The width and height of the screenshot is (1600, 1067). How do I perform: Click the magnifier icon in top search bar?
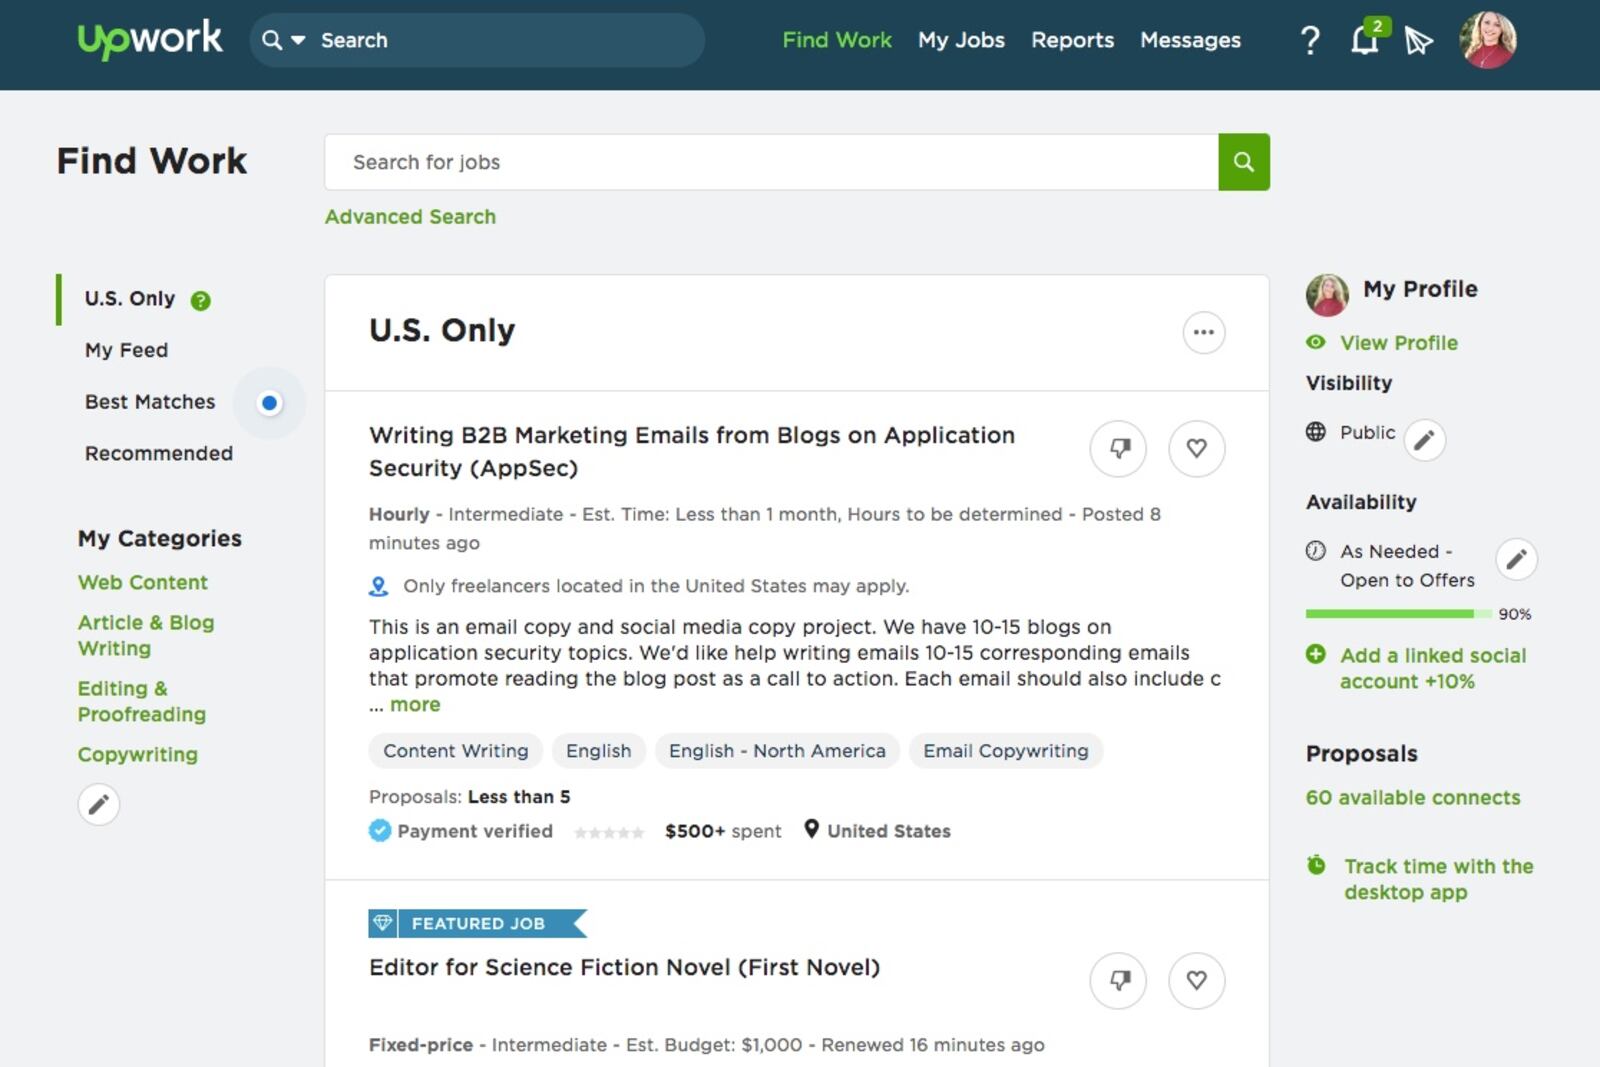pos(272,40)
